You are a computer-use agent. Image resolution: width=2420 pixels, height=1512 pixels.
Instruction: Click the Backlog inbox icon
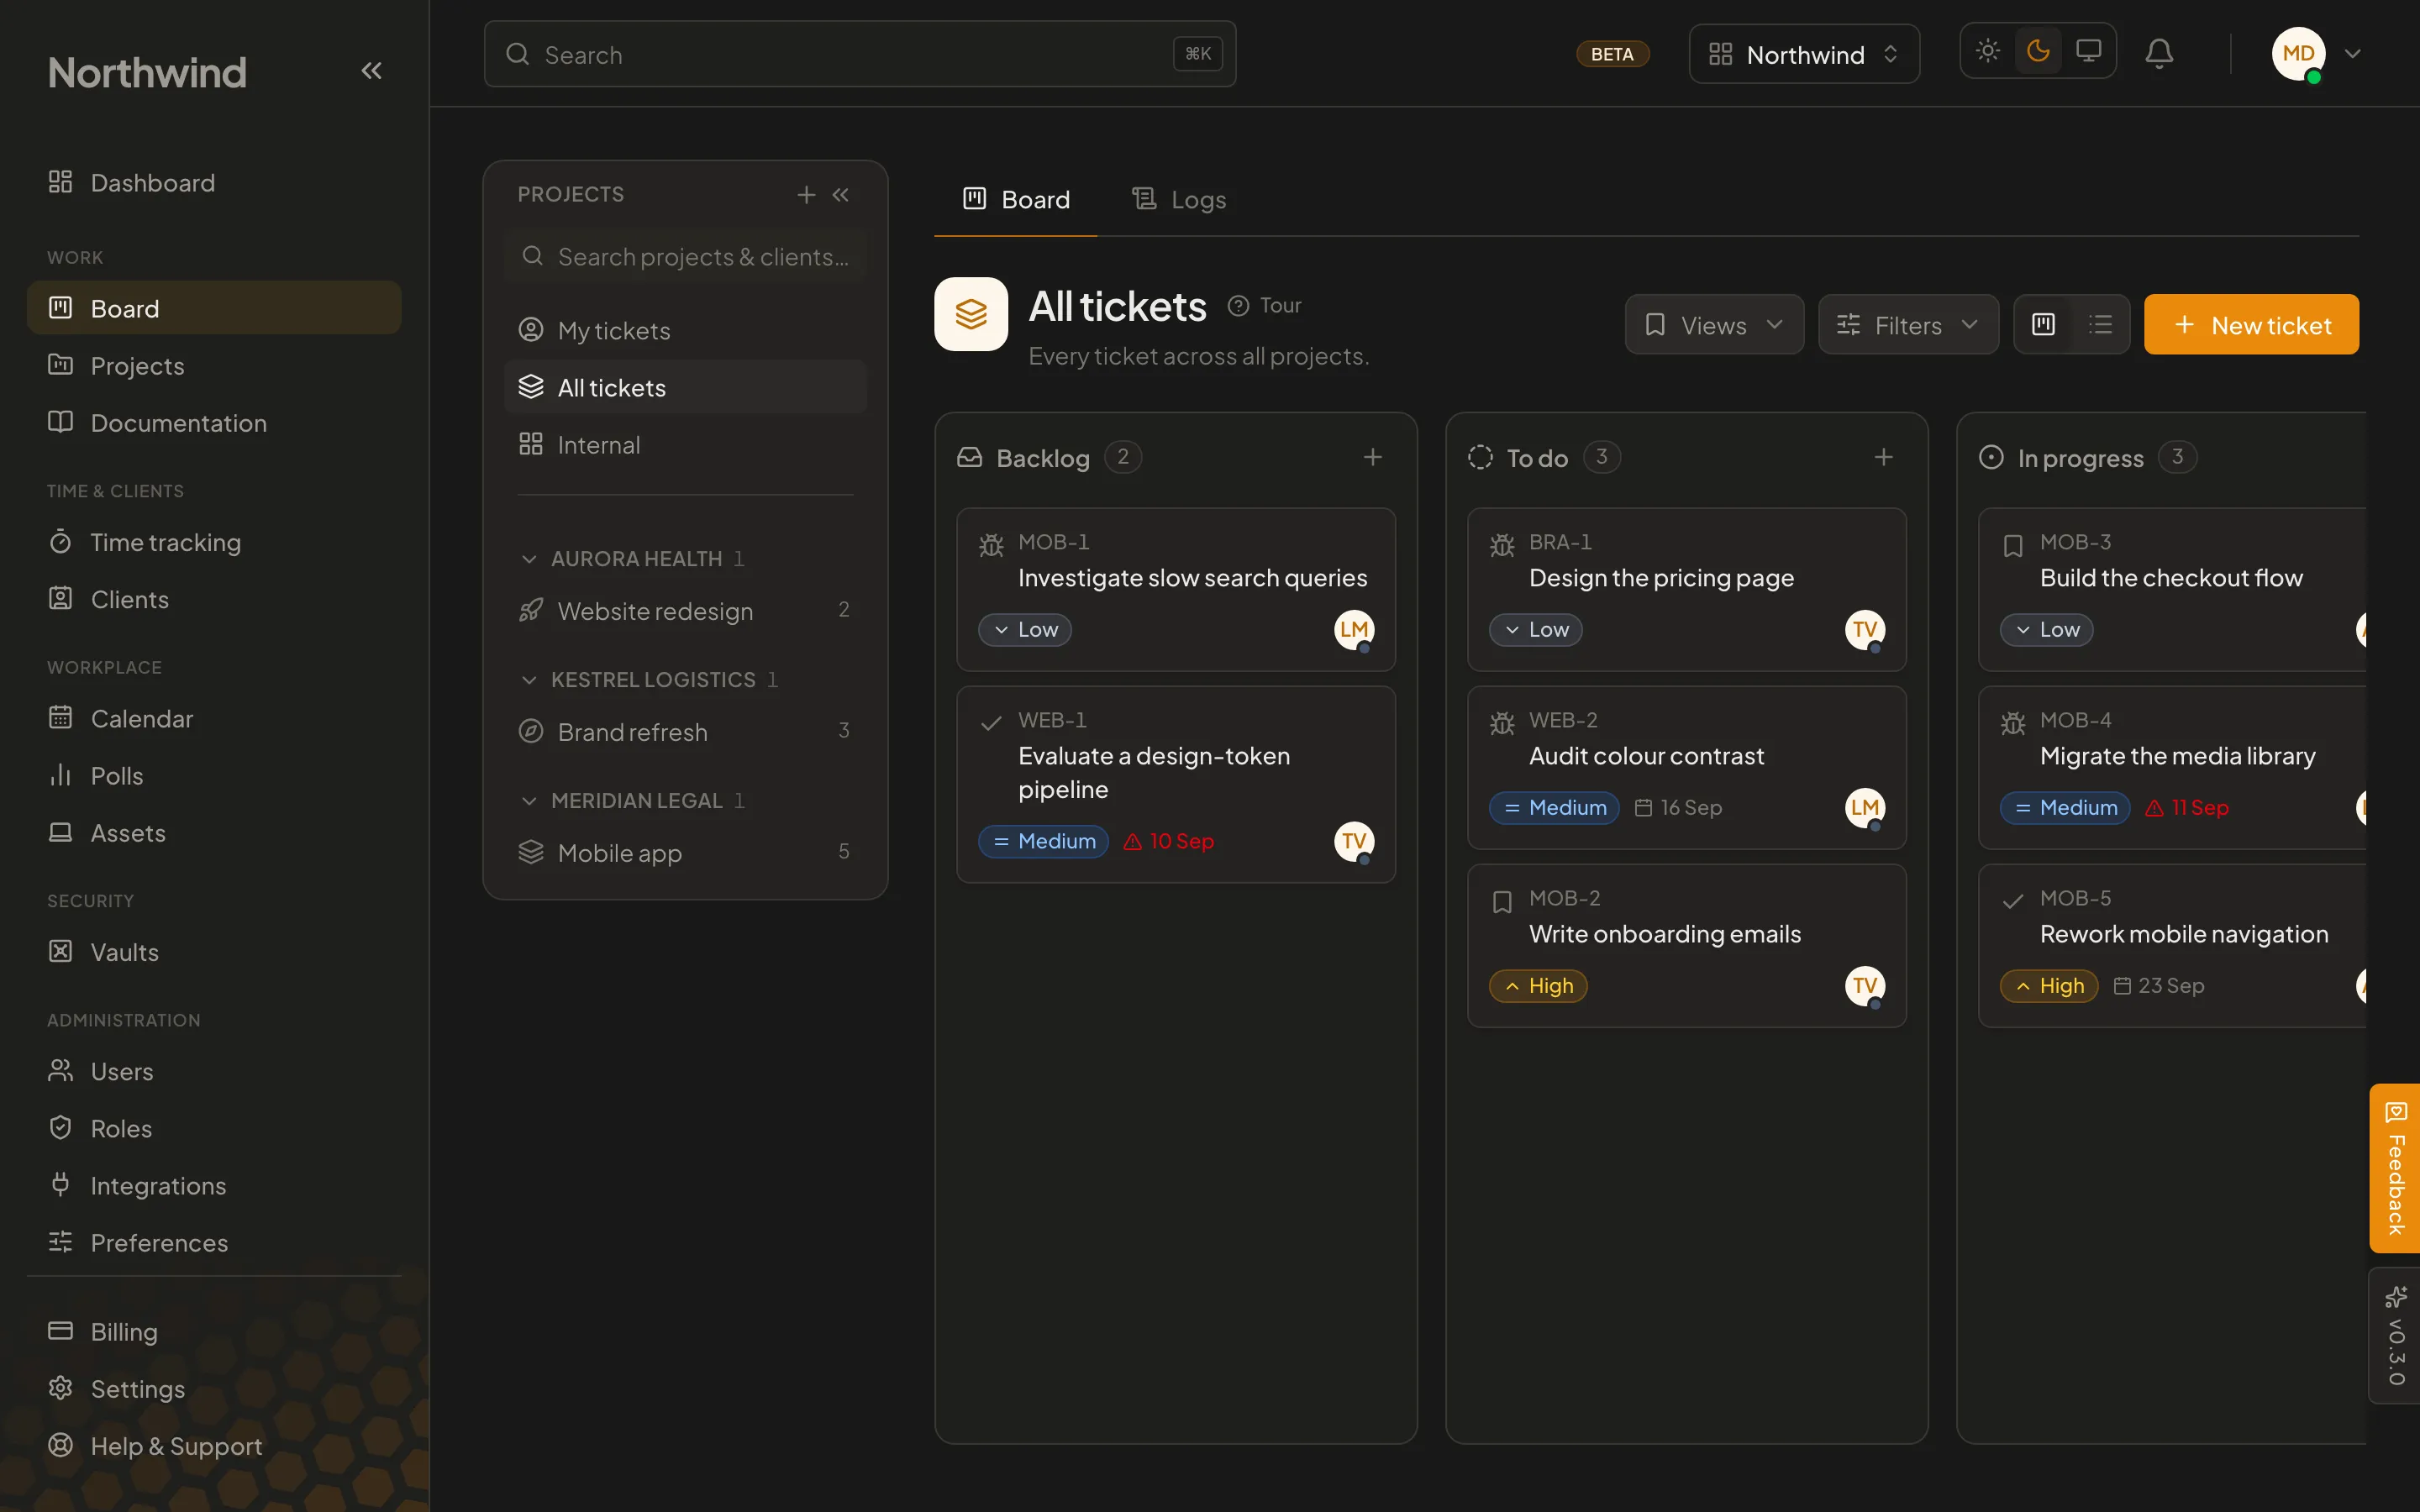[969, 458]
